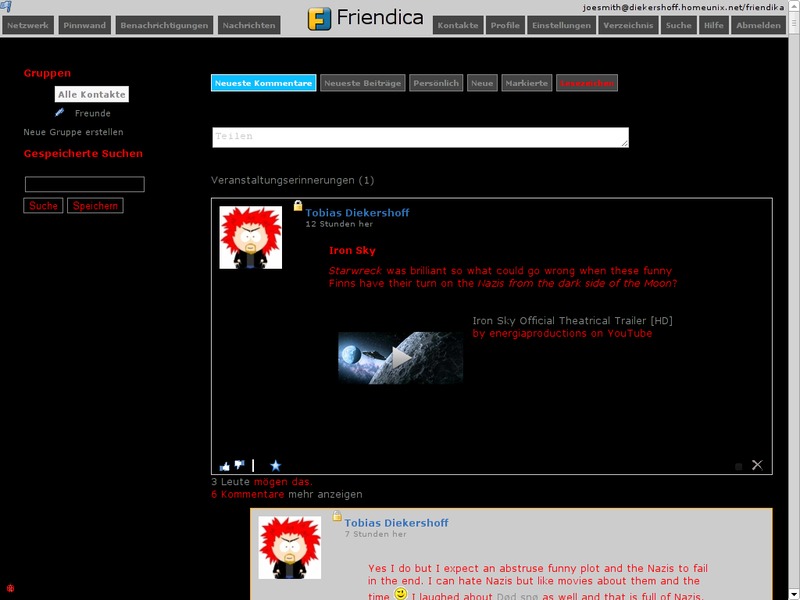Click the thumbs-up like icon on Iron Sky post

[224, 466]
